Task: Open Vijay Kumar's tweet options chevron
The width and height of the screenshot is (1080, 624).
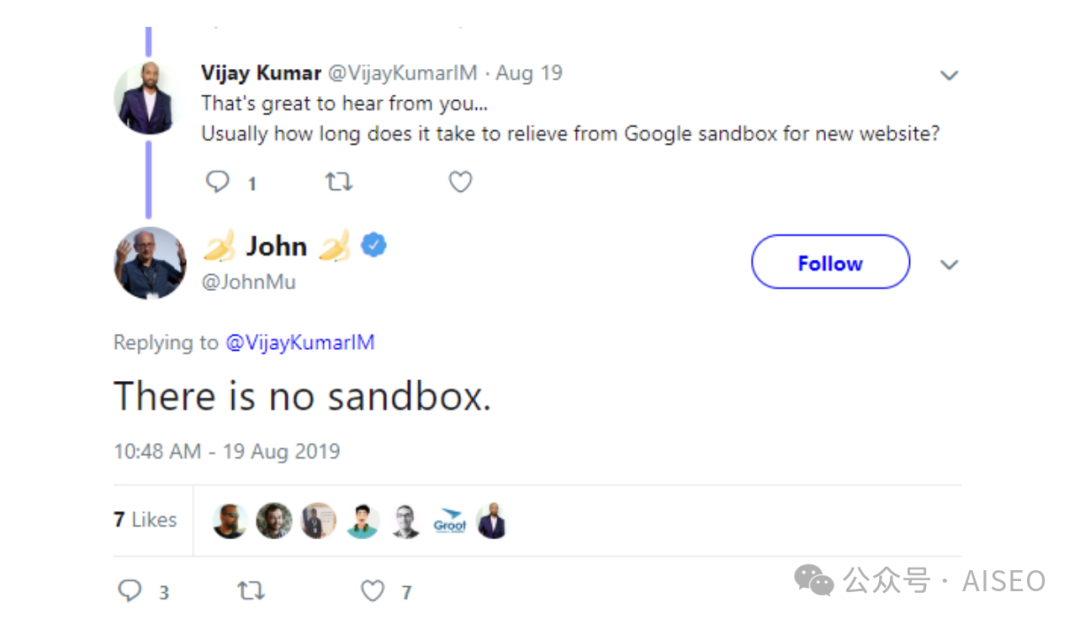Action: pos(949,75)
